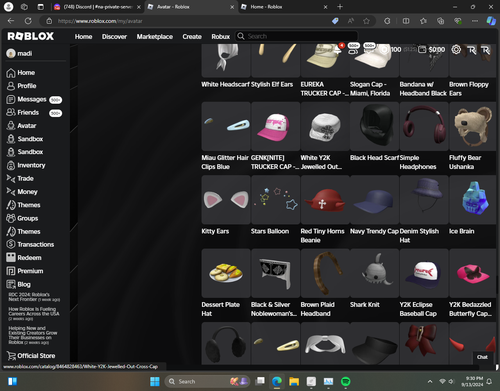Screen dimensions: 500x391
Task: Open Transactions in the sidebar
Action: pos(30,245)
